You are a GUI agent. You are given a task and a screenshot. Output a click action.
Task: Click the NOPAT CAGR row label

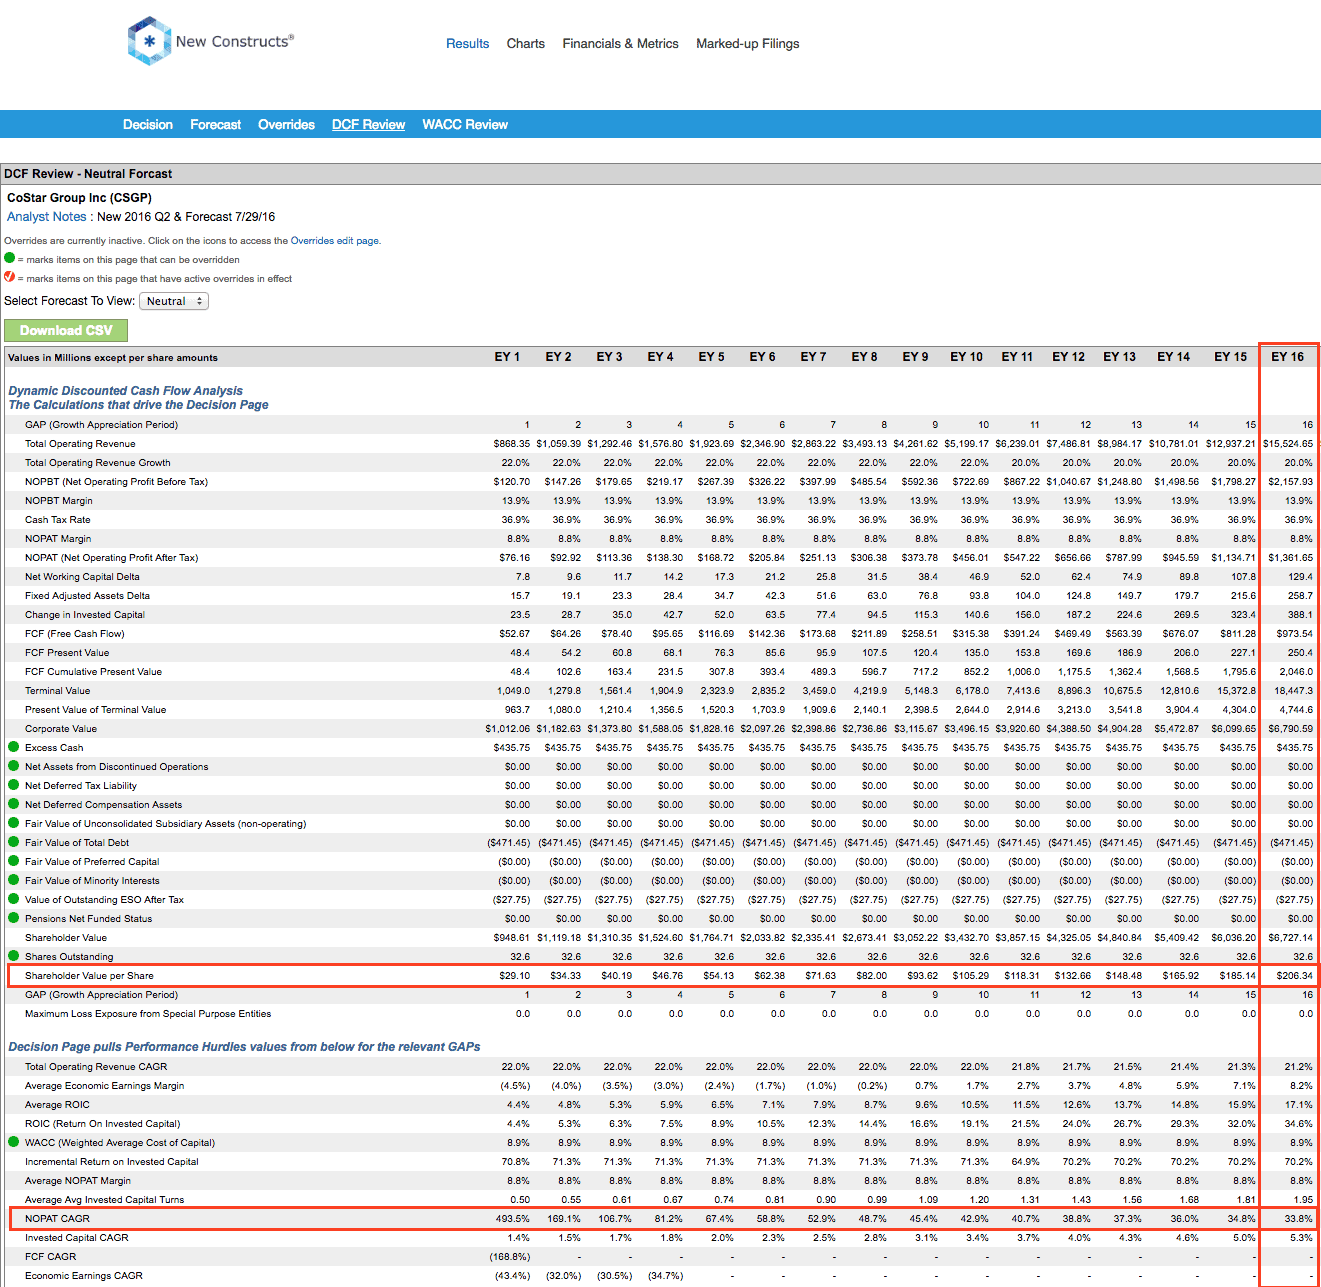57,1219
